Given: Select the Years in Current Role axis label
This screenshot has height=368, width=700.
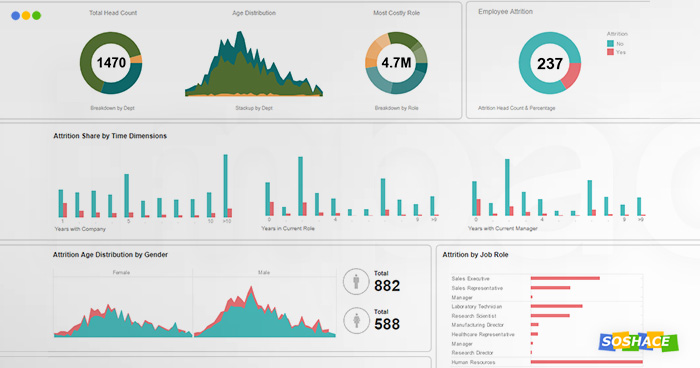Looking at the screenshot, I should (x=288, y=229).
